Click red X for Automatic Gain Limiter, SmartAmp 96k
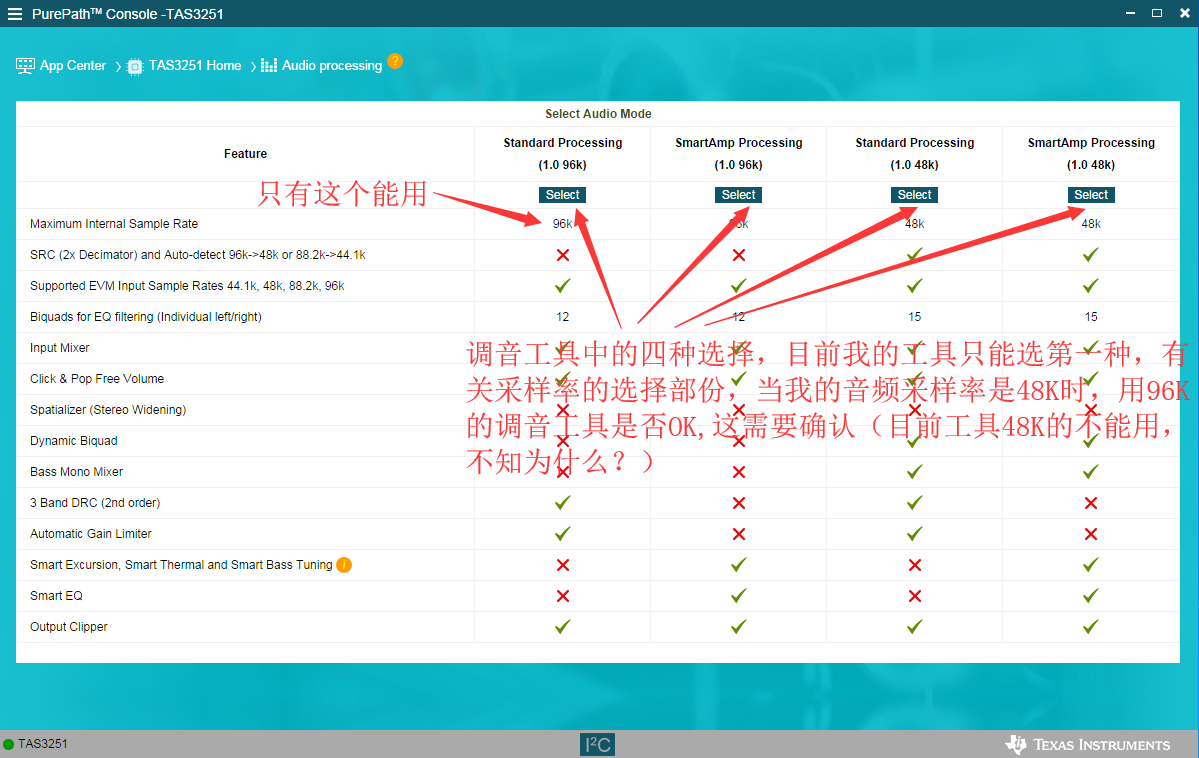The image size is (1199, 758). pyautogui.click(x=739, y=534)
